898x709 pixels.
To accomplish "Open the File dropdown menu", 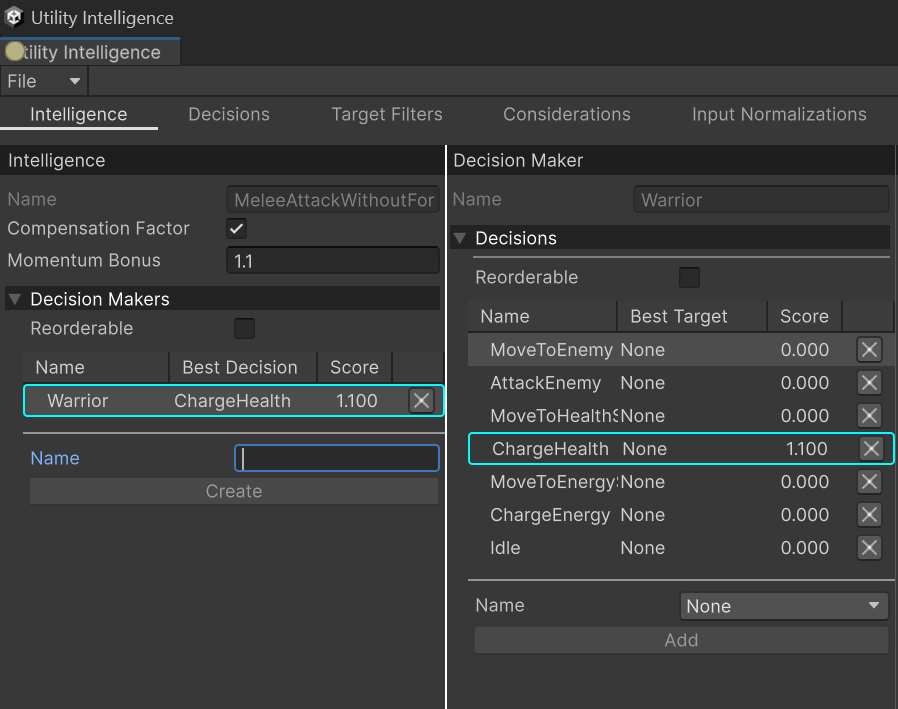I will coord(44,81).
